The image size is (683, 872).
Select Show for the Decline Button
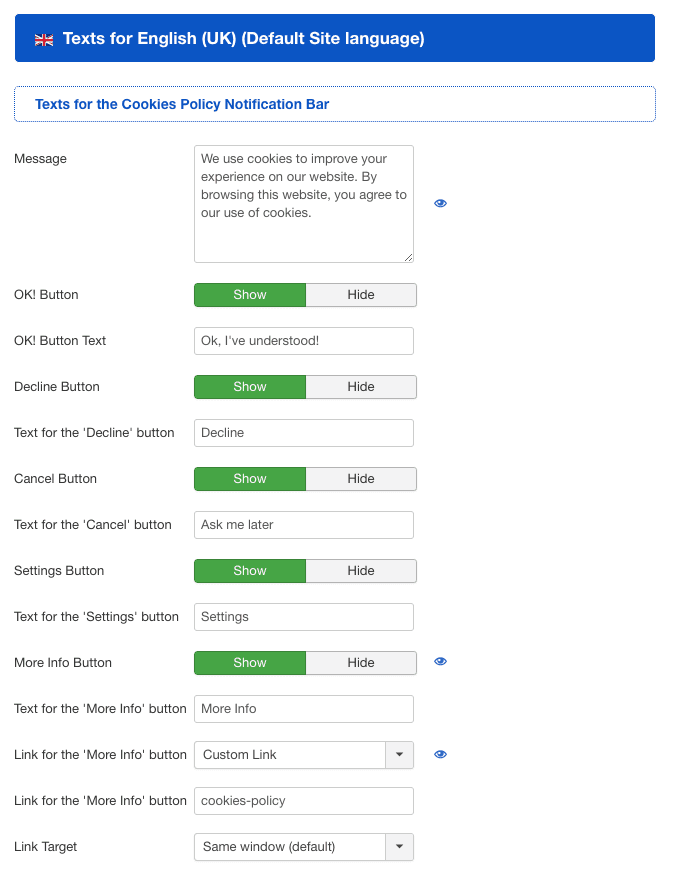point(250,387)
